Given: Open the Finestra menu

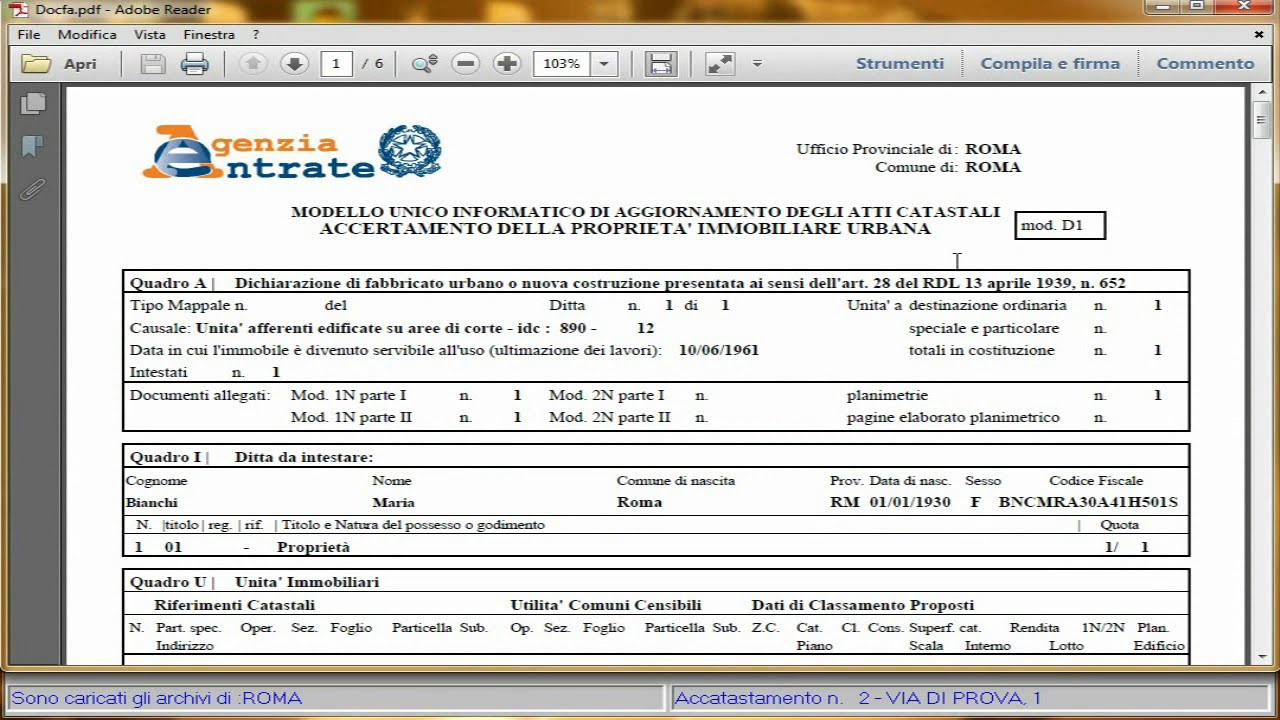Looking at the screenshot, I should [x=209, y=35].
